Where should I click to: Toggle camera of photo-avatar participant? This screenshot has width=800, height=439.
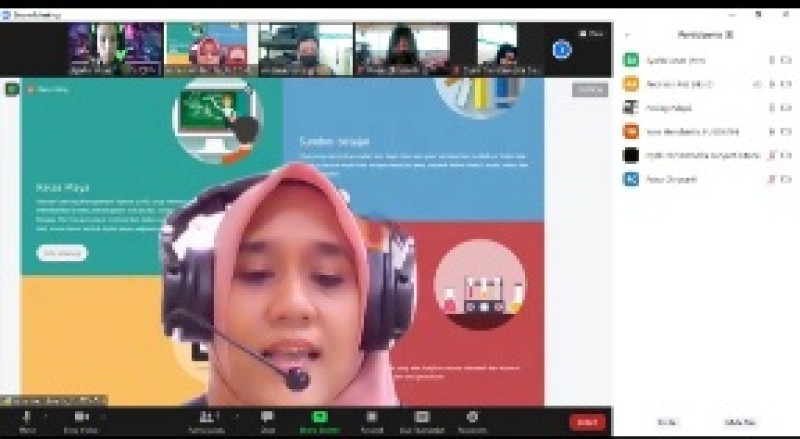[x=786, y=108]
